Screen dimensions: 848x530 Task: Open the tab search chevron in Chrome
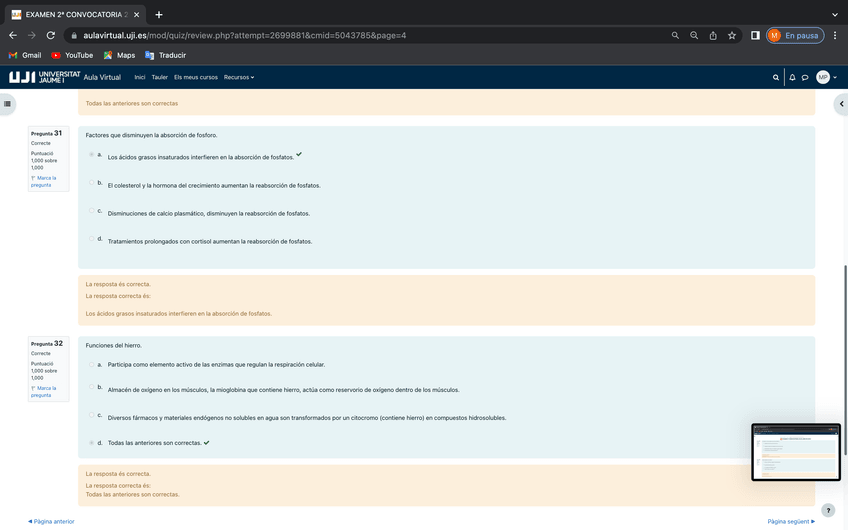tap(835, 14)
